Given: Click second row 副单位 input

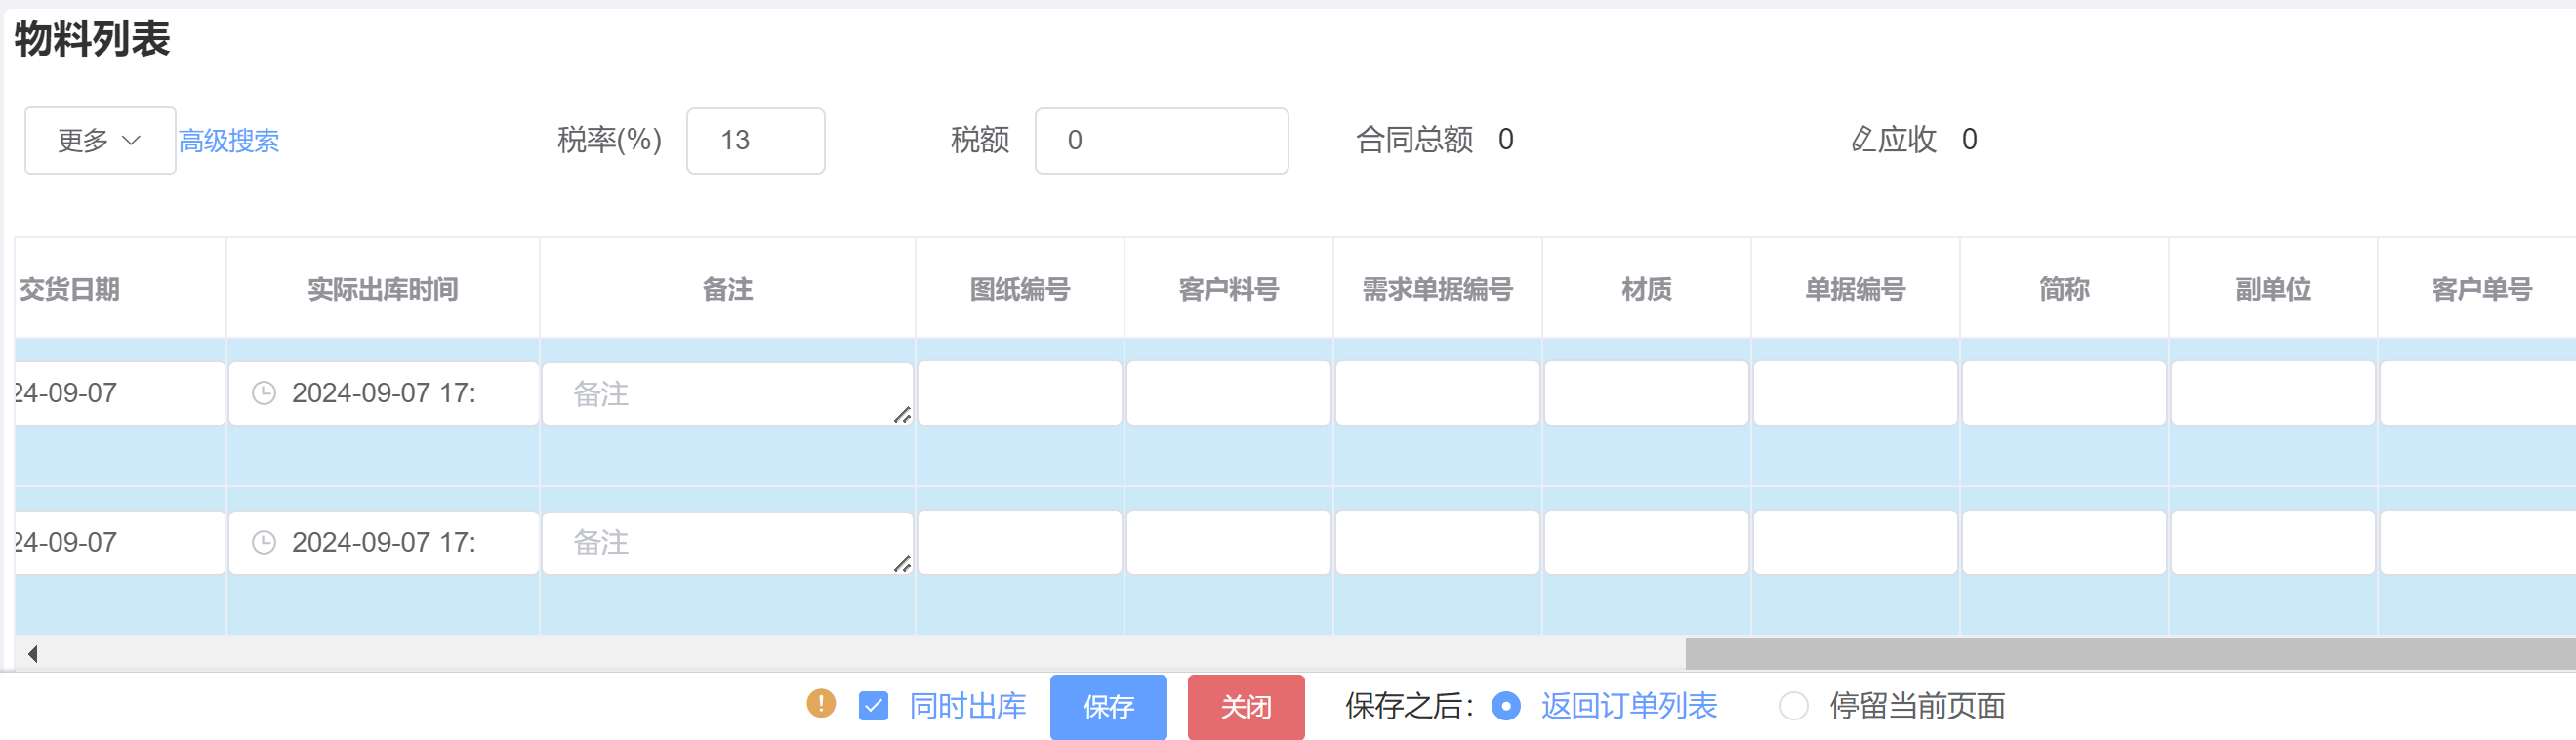Looking at the screenshot, I should [2274, 542].
